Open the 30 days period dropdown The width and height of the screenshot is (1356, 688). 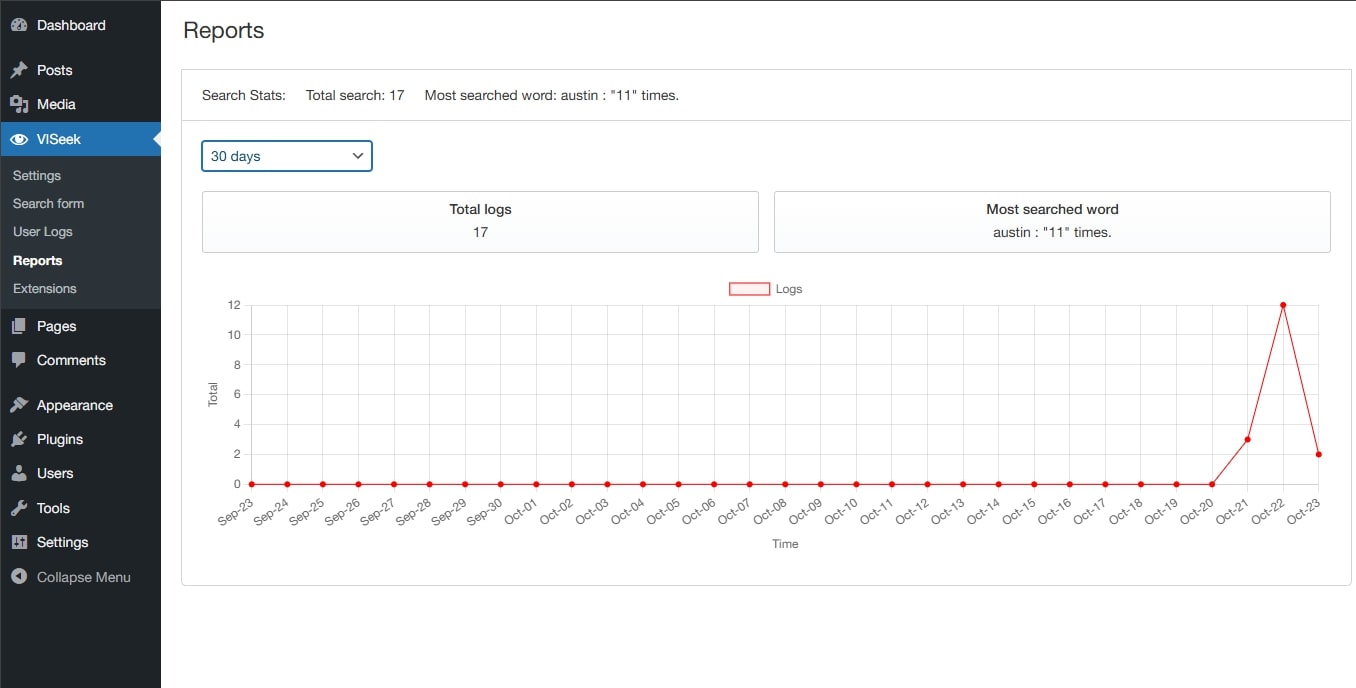click(x=287, y=156)
